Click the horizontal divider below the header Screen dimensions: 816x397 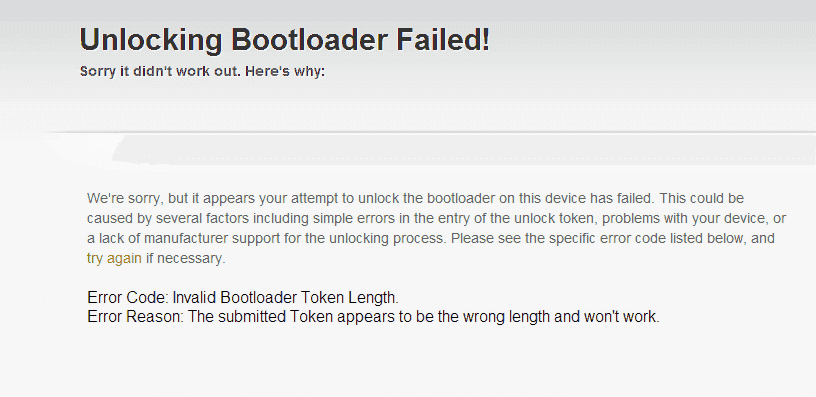(408, 132)
